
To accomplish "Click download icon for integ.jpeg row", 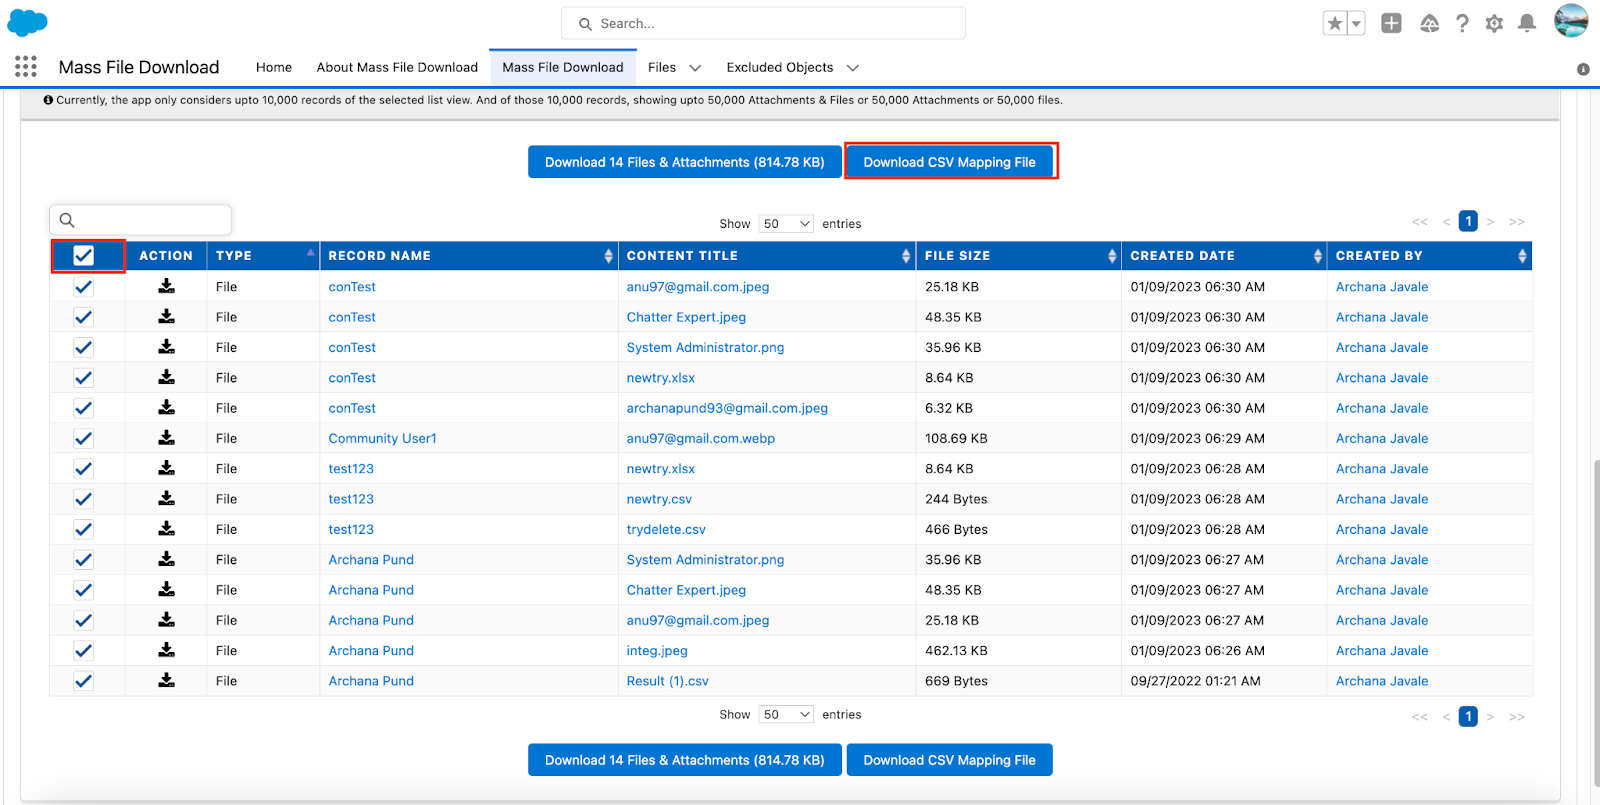I will point(166,650).
